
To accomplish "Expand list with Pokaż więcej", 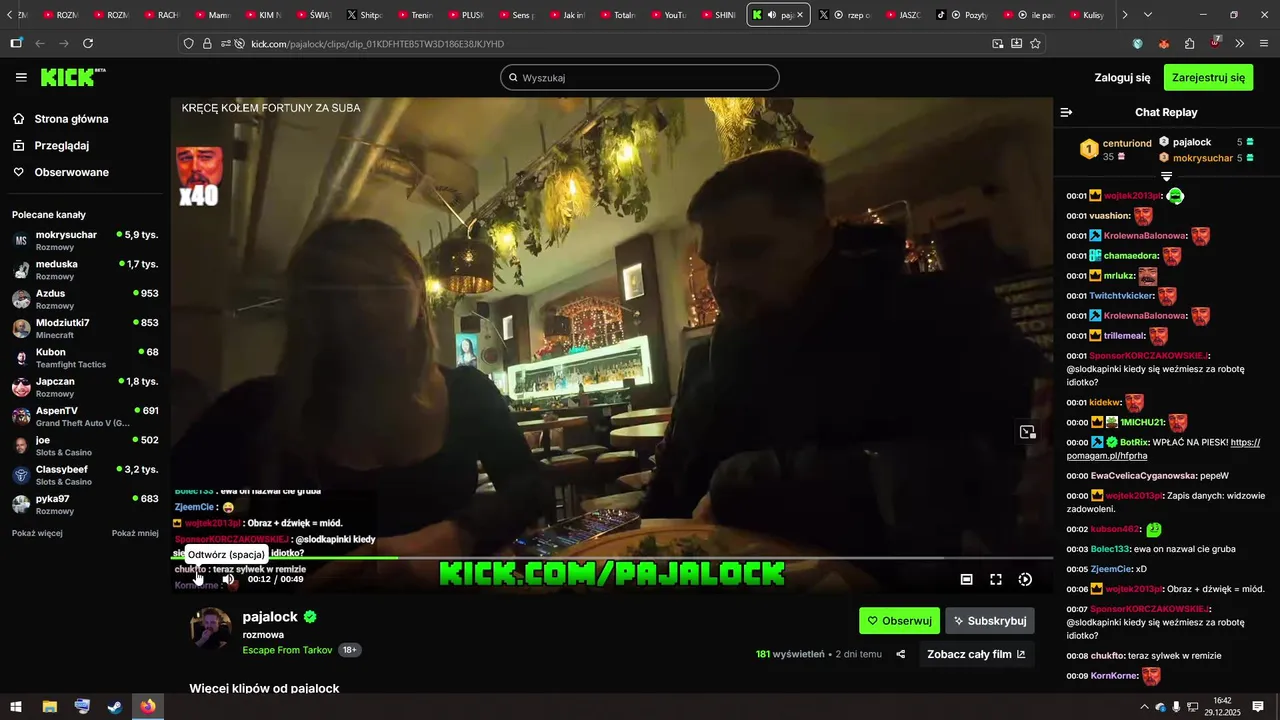I will tap(37, 533).
